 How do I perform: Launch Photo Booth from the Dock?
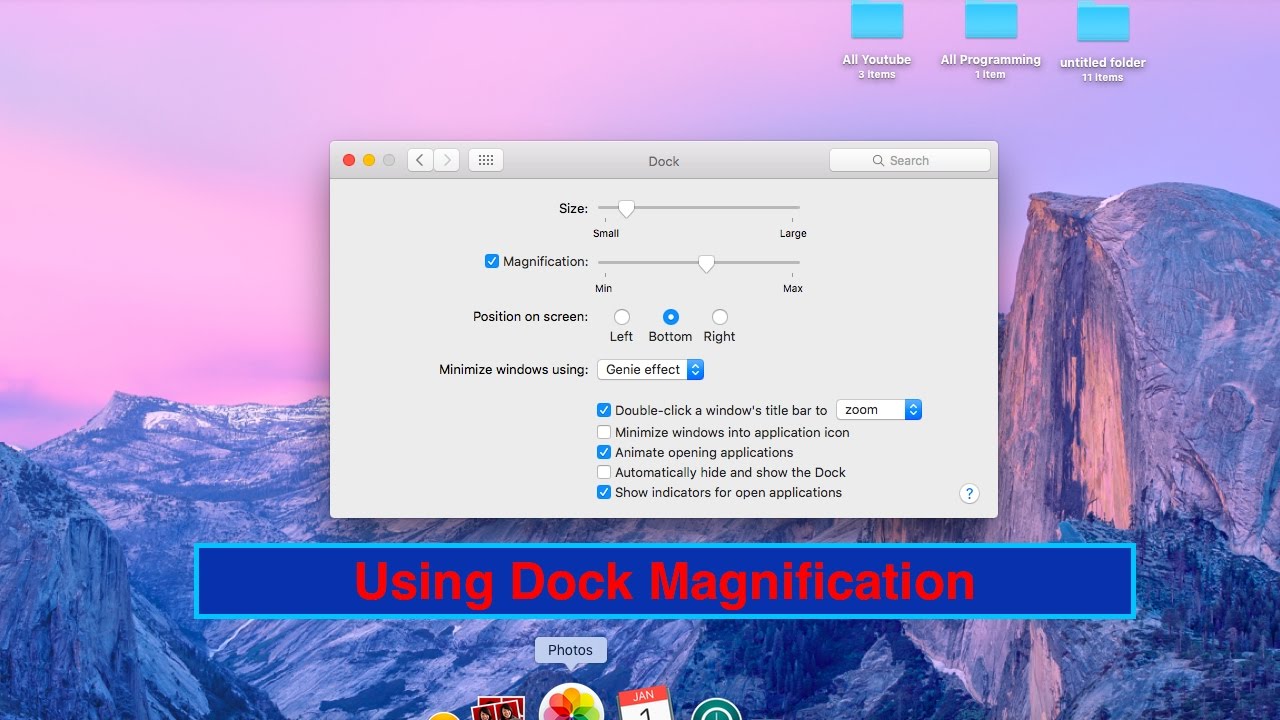point(498,708)
